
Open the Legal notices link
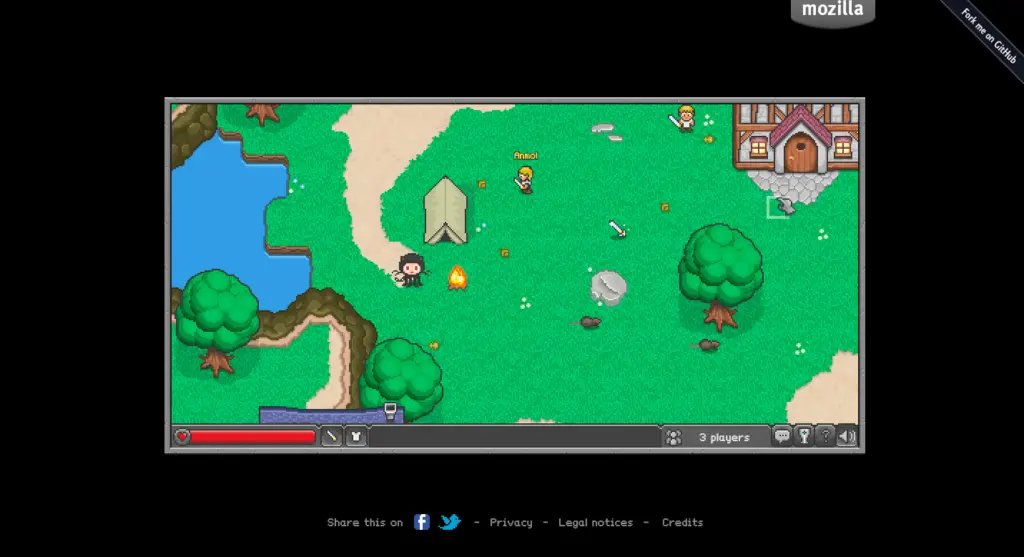595,523
